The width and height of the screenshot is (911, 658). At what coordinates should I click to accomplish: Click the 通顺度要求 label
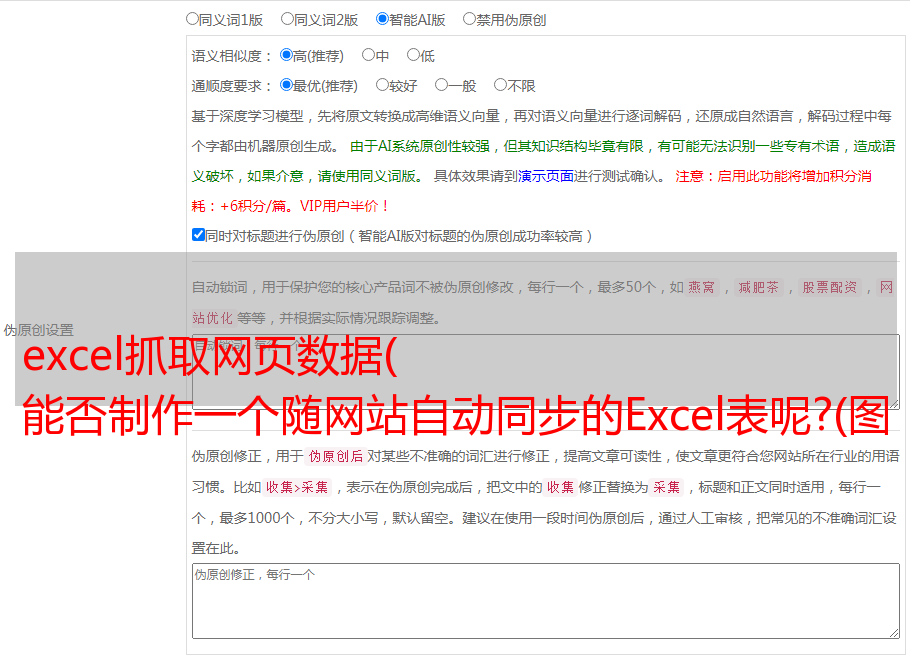232,86
